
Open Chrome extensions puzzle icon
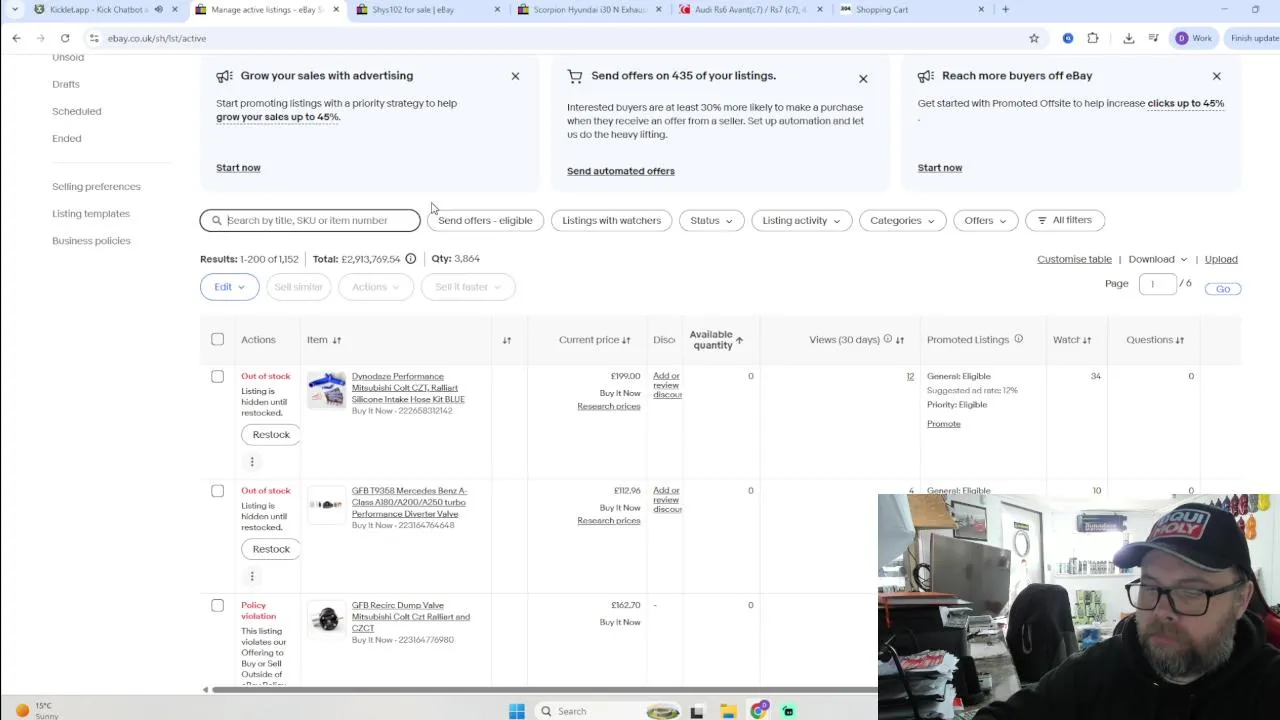coord(1093,38)
